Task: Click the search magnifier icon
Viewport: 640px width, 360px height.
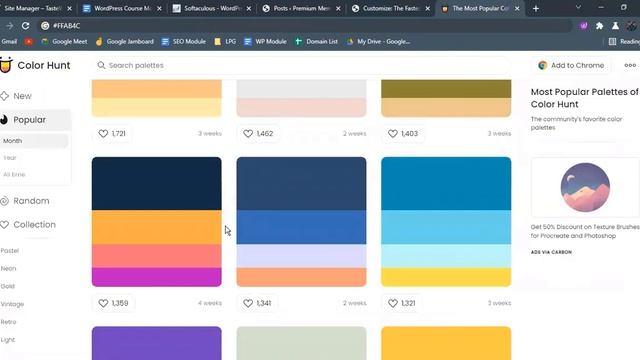Action: pyautogui.click(x=101, y=65)
